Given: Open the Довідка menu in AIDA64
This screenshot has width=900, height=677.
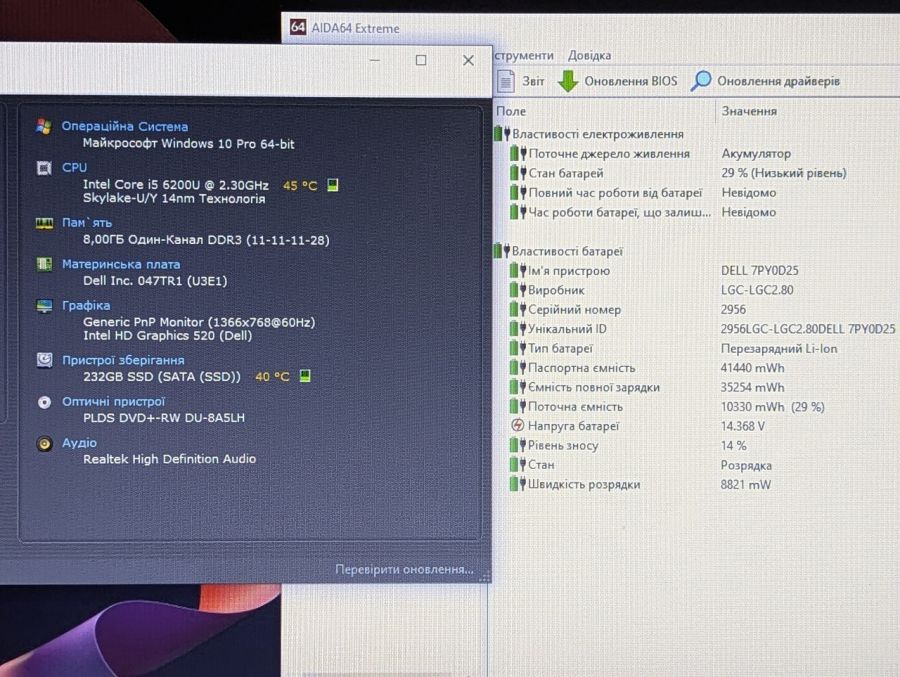Looking at the screenshot, I should [x=589, y=56].
